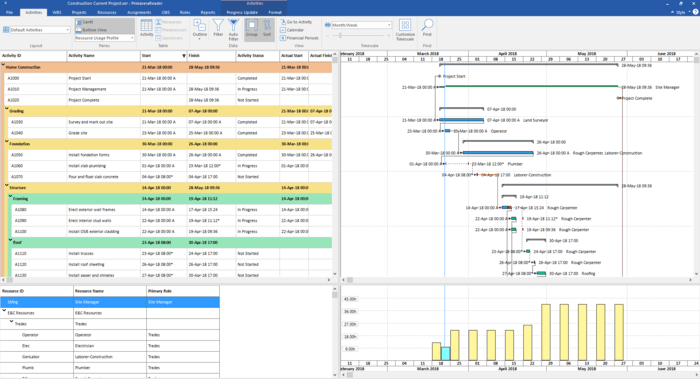
Task: Toggle the Bottom View pane
Action: click(104, 30)
